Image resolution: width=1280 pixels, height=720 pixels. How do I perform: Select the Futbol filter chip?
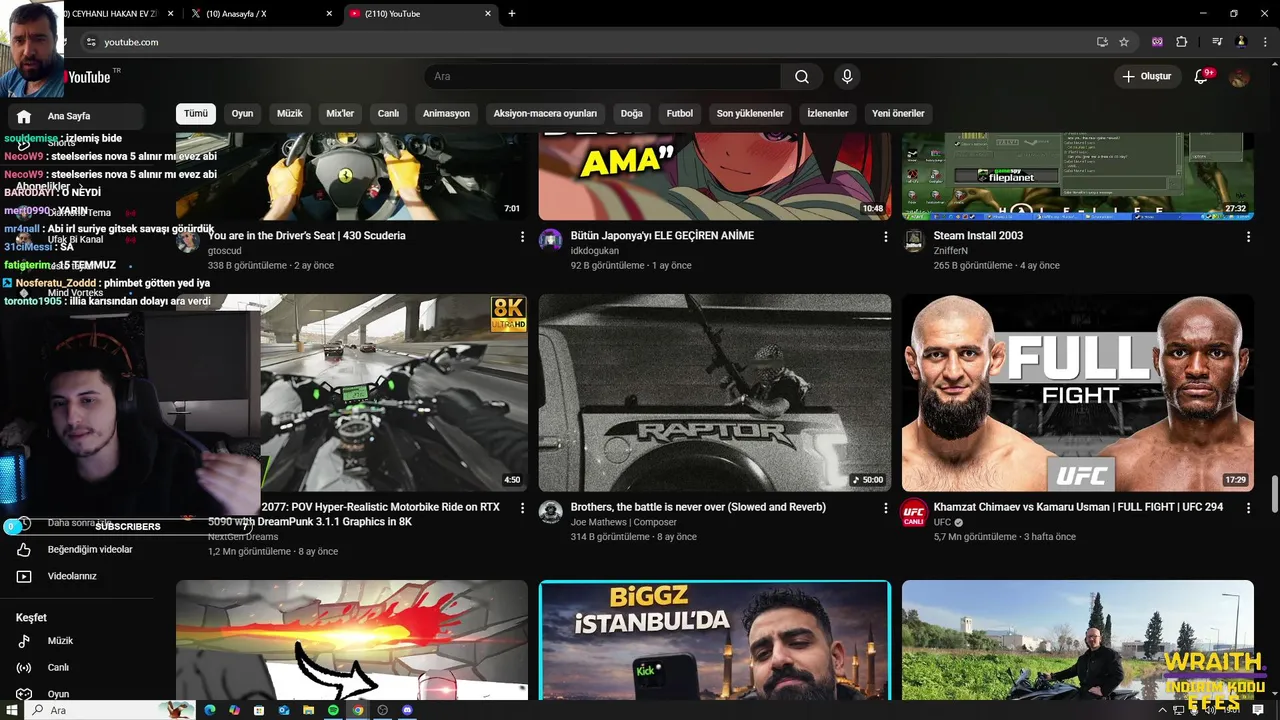pyautogui.click(x=680, y=113)
